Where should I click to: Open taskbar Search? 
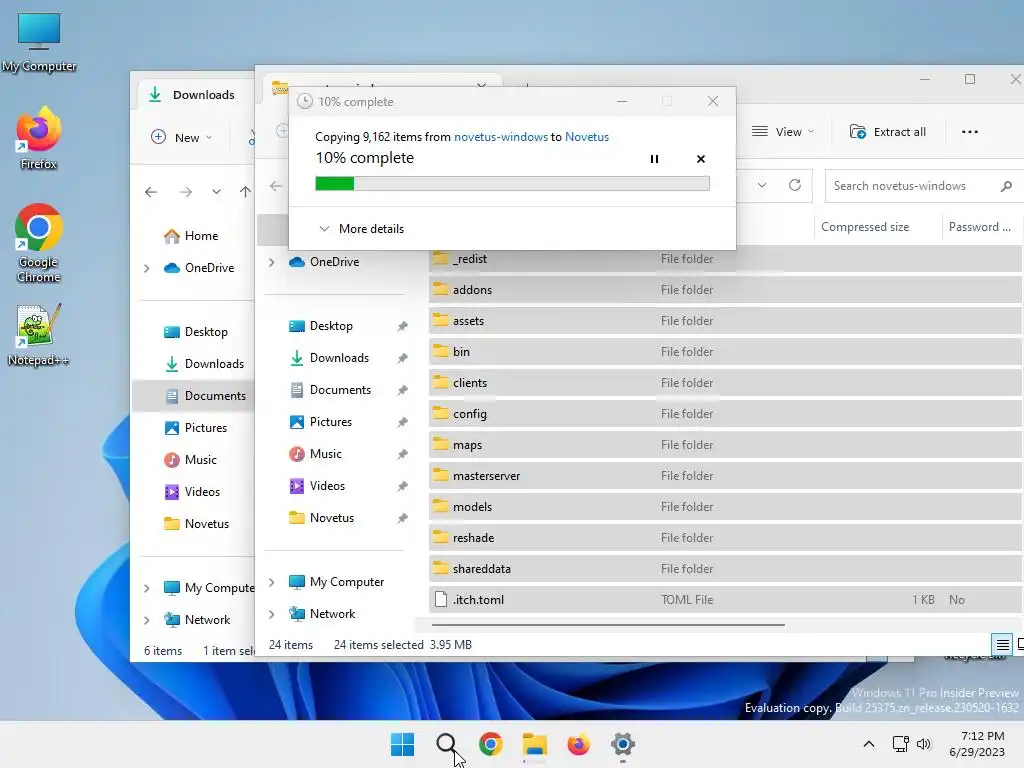447,744
